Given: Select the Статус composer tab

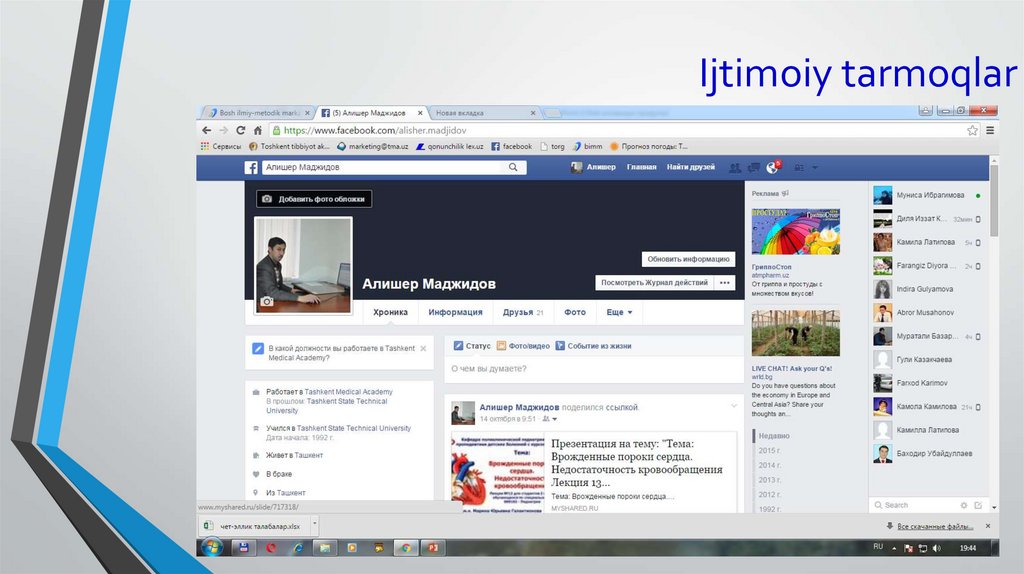Looking at the screenshot, I should point(472,346).
